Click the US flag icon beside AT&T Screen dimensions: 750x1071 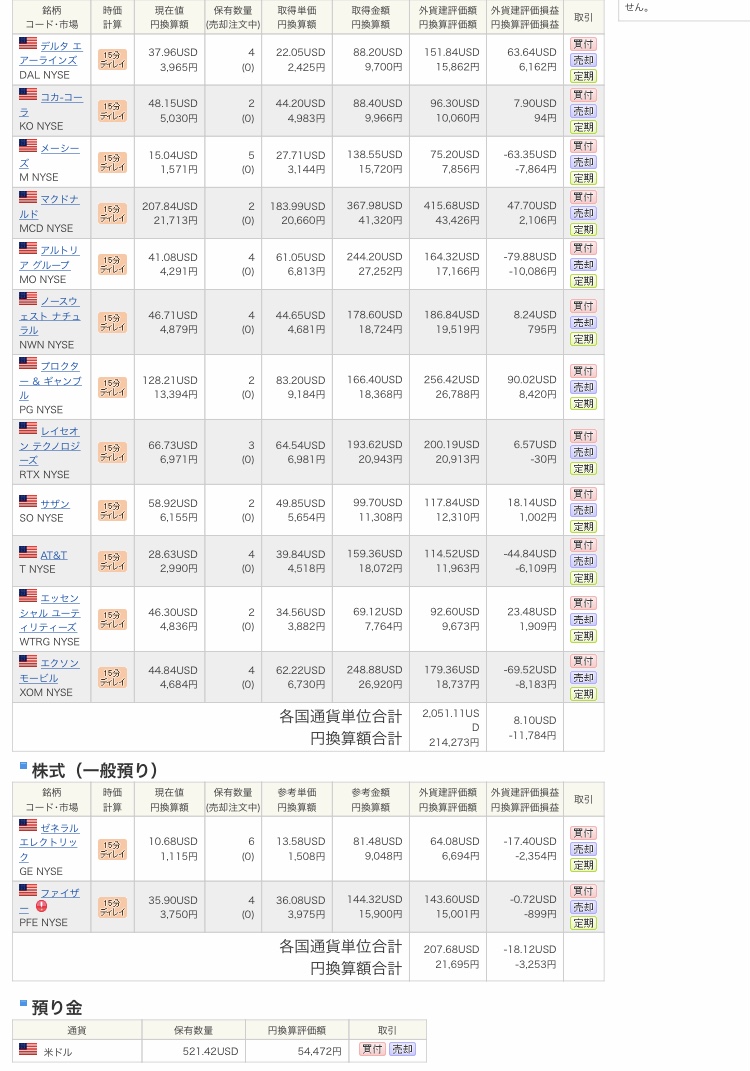point(28,553)
